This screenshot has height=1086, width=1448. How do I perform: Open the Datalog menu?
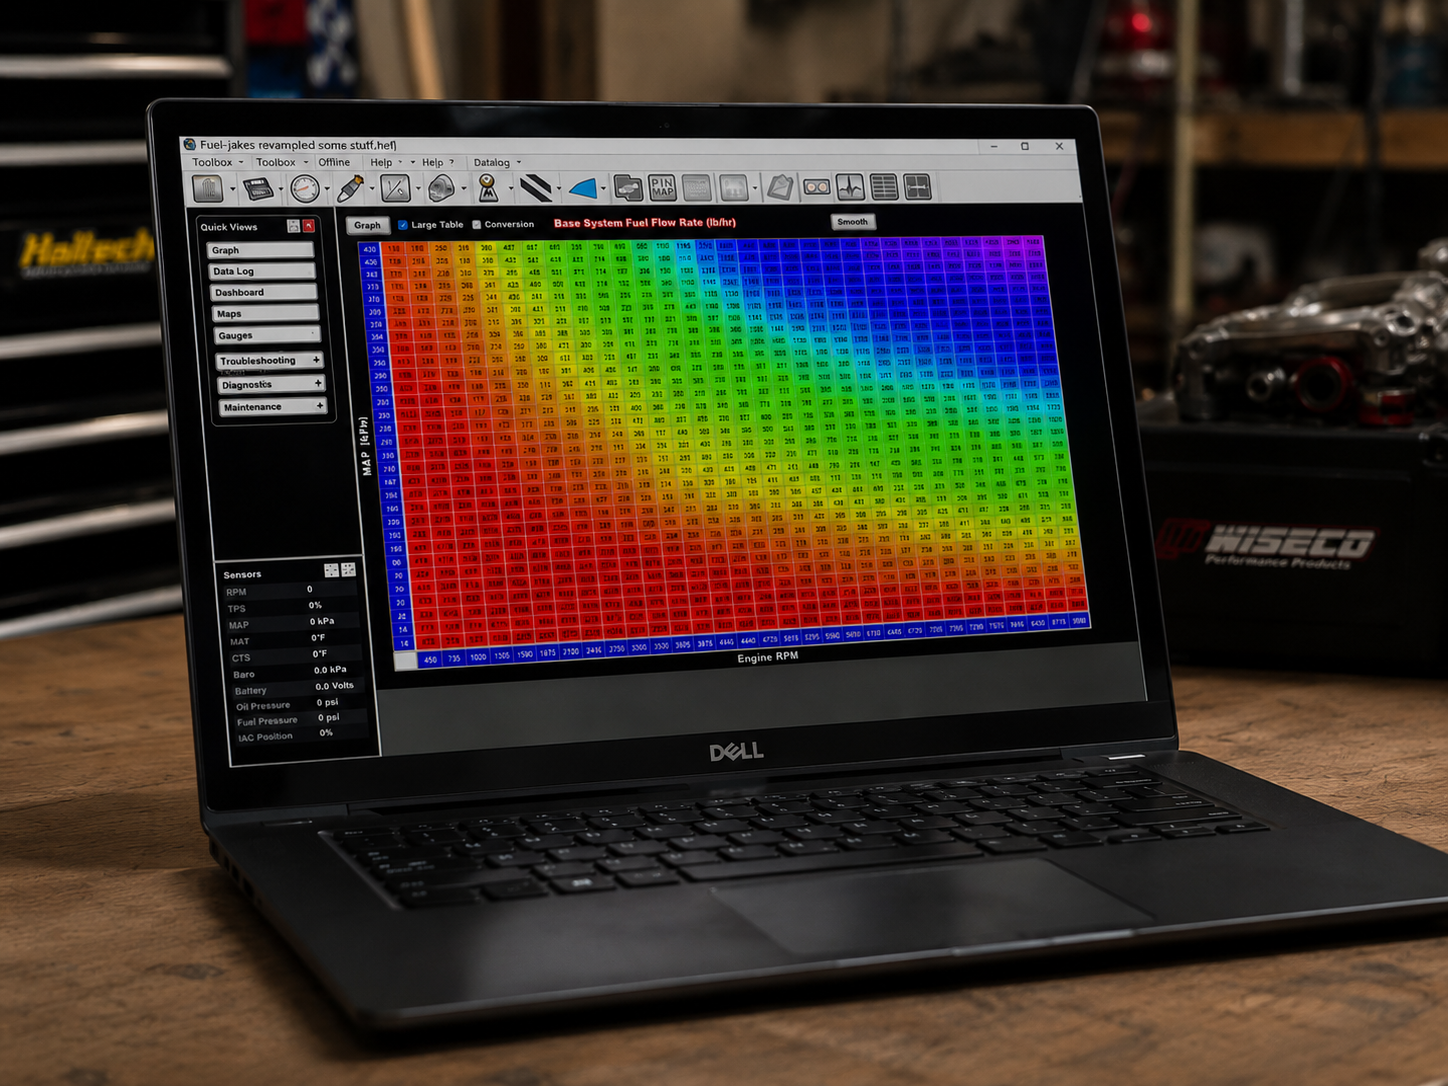point(492,162)
